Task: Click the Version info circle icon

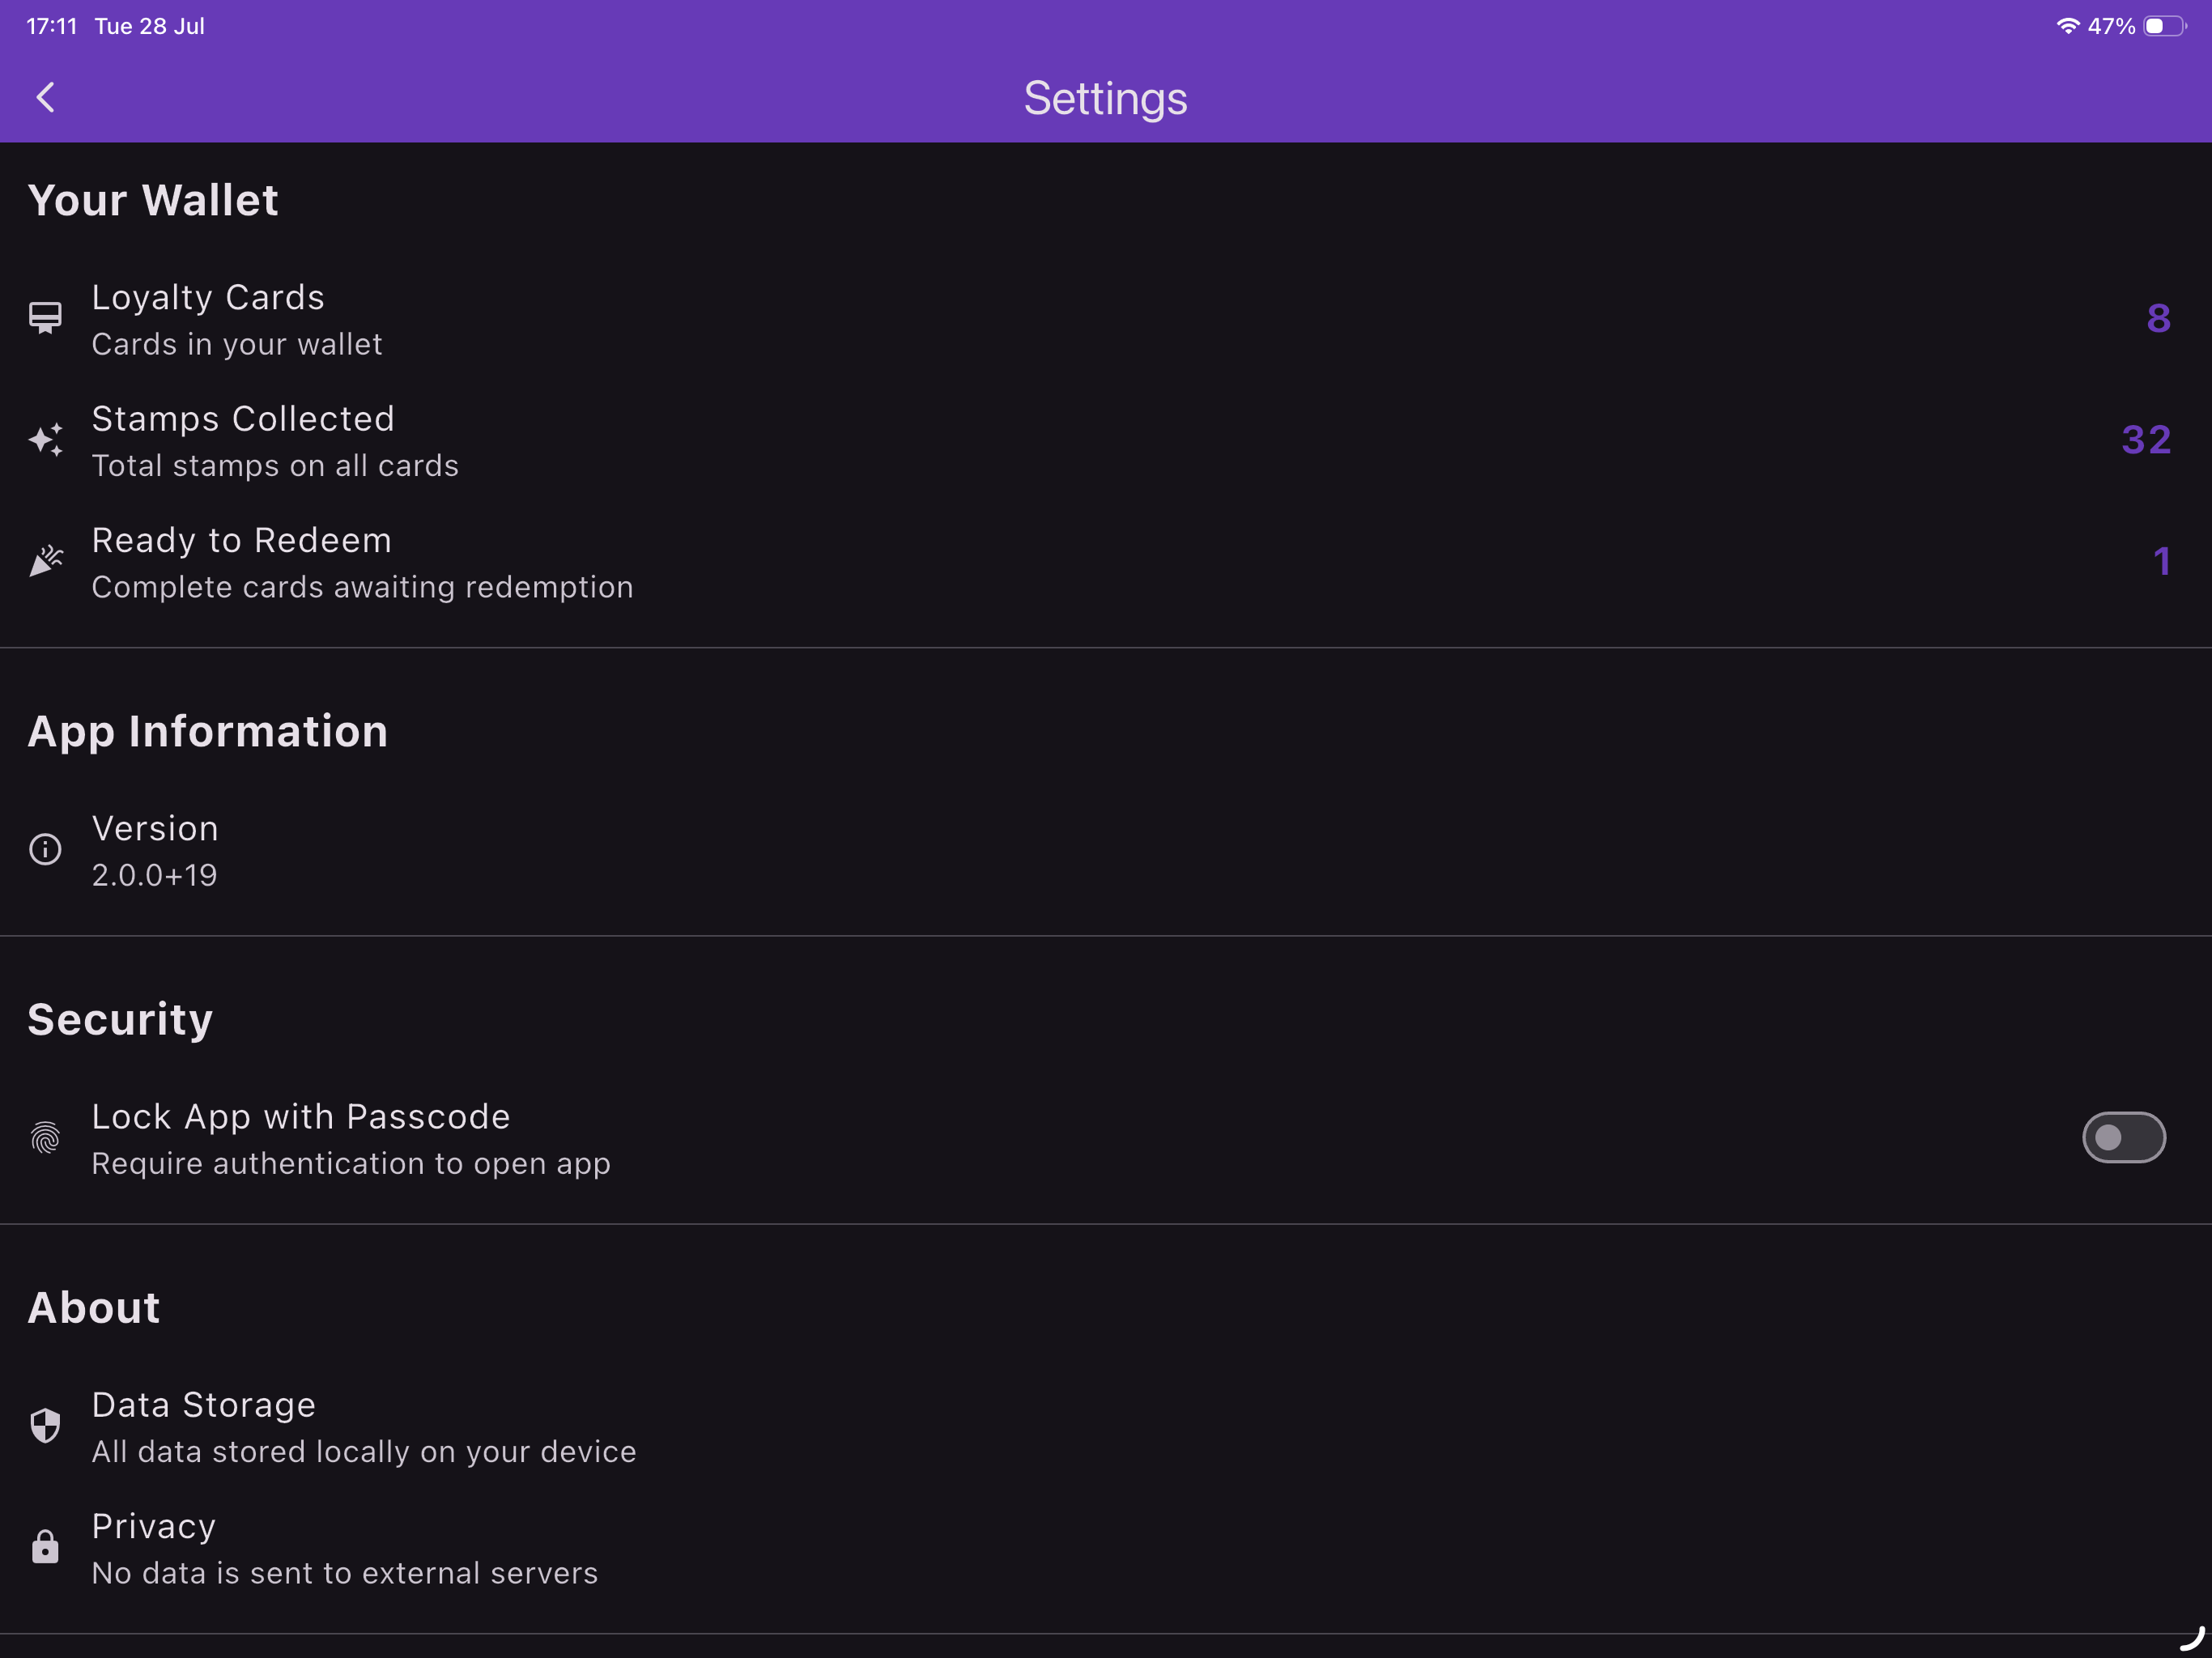Action: (x=45, y=849)
